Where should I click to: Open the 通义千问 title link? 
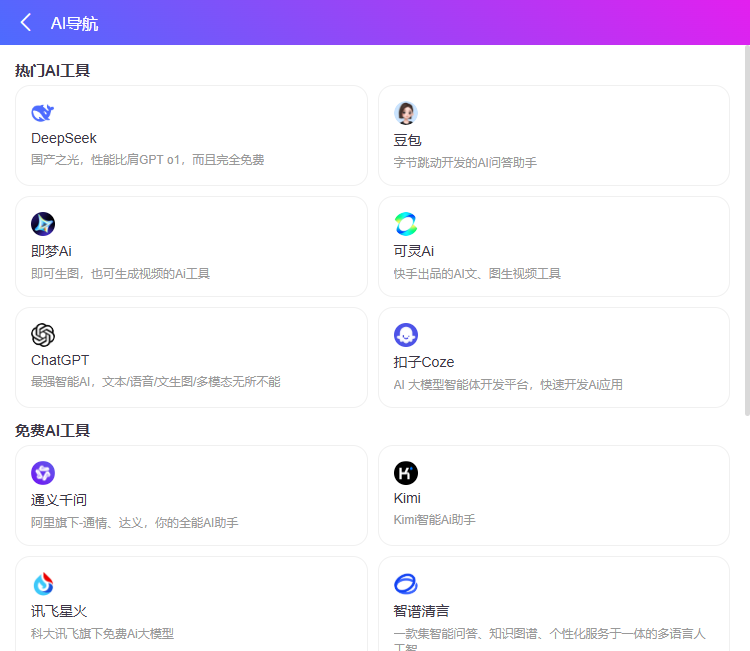click(x=59, y=500)
